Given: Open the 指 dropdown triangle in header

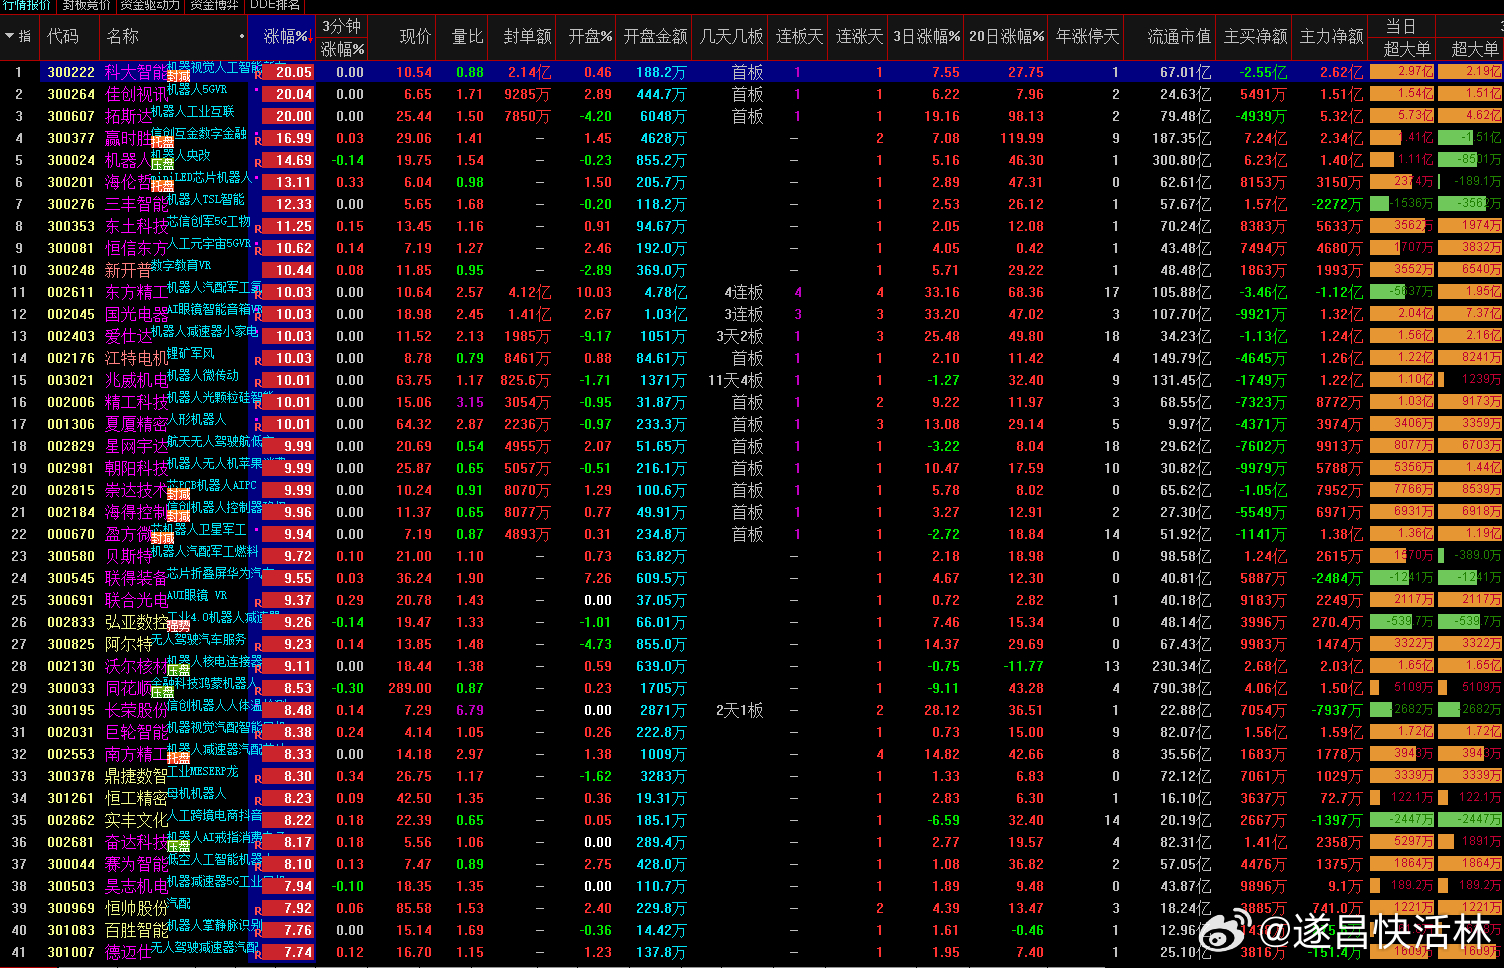Looking at the screenshot, I should [x=10, y=36].
